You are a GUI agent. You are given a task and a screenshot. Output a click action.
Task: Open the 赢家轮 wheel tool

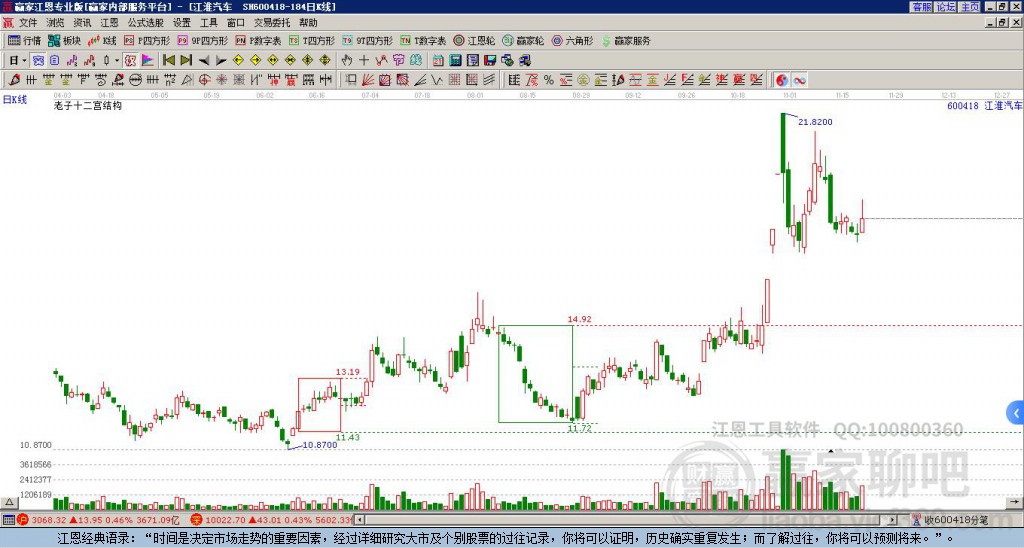point(523,40)
